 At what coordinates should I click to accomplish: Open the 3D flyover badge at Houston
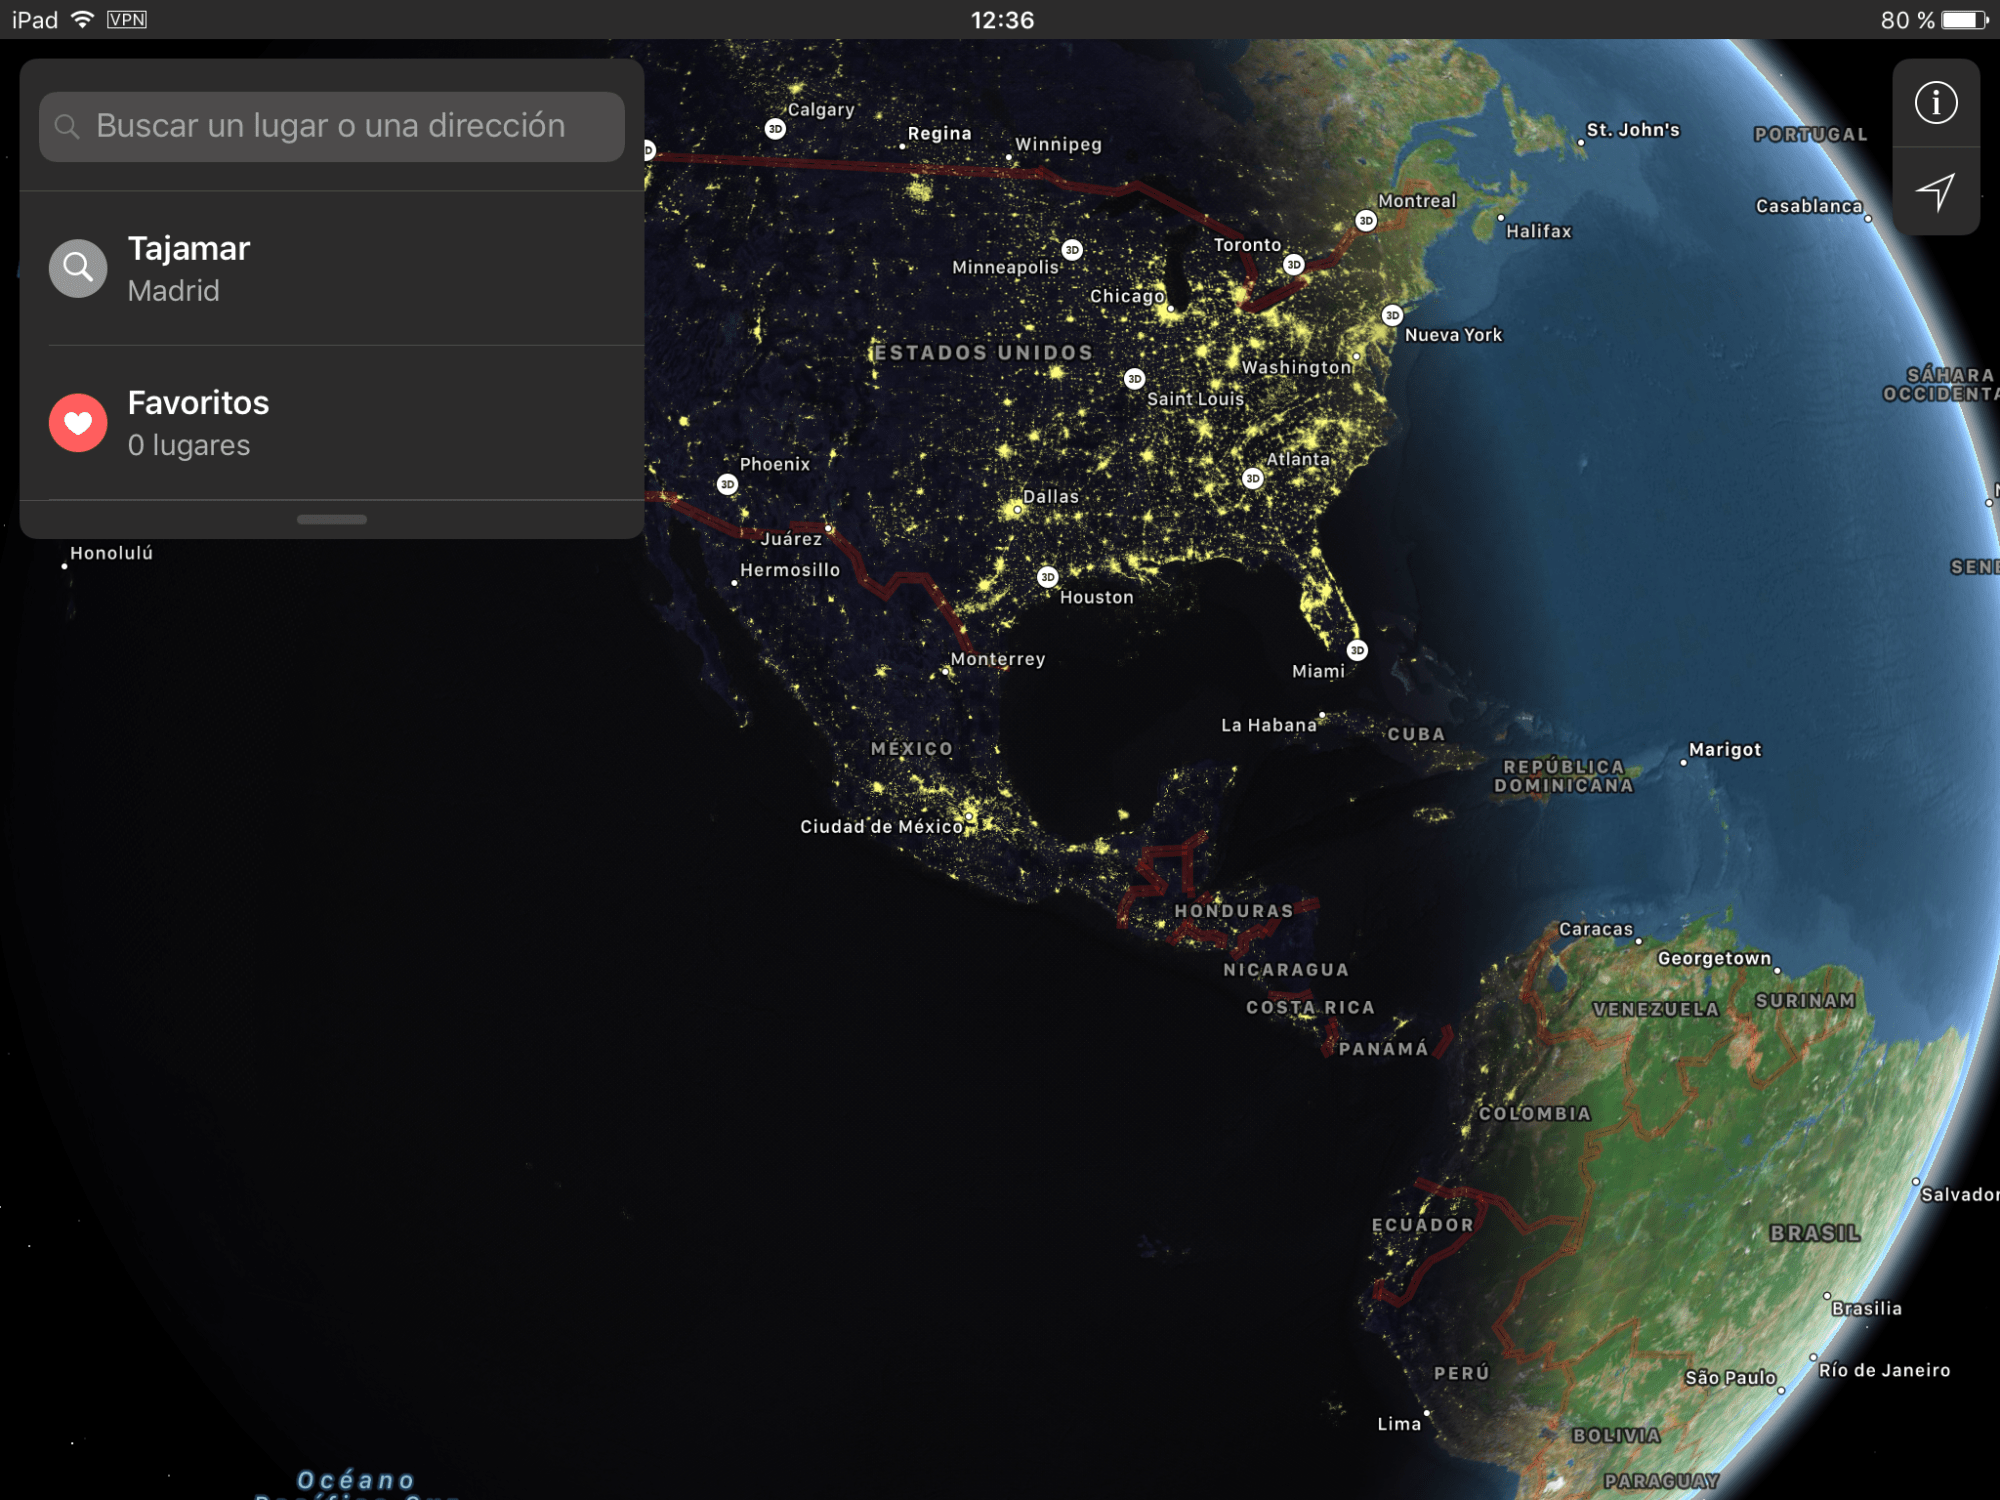(1047, 577)
